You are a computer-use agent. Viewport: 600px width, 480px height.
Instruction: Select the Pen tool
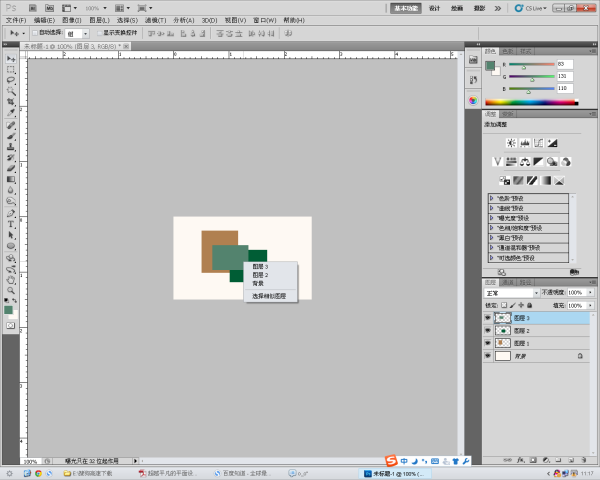tap(11, 213)
